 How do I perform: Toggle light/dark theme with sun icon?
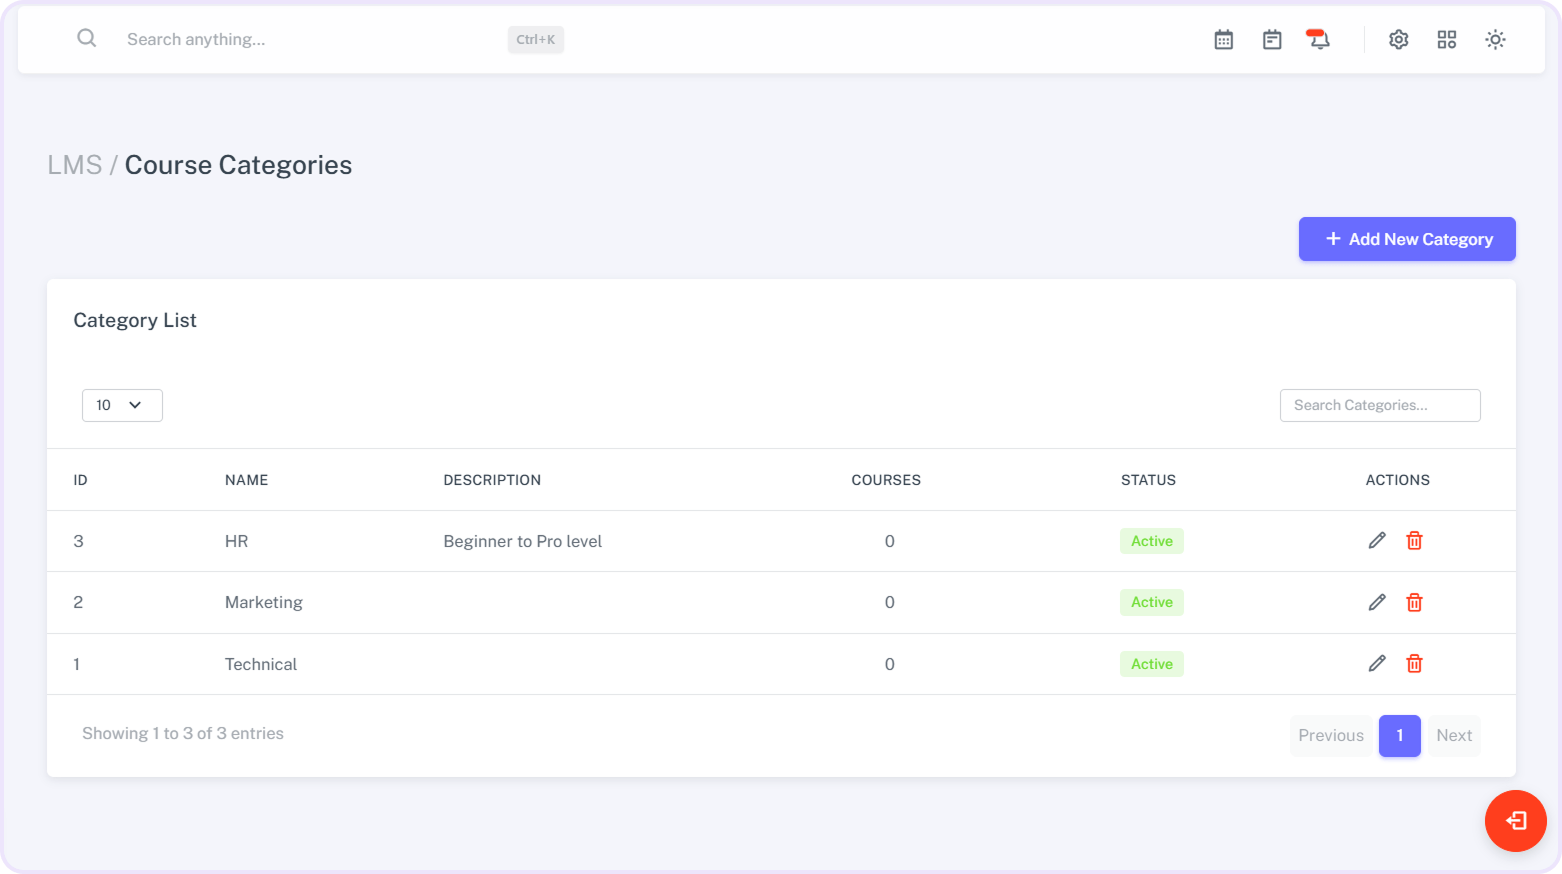[1494, 40]
